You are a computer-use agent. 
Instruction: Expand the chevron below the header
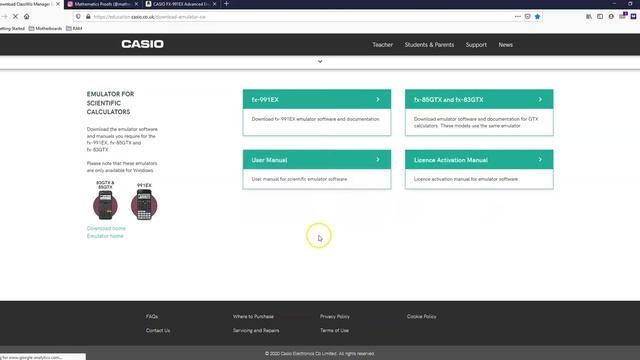pyautogui.click(x=320, y=62)
